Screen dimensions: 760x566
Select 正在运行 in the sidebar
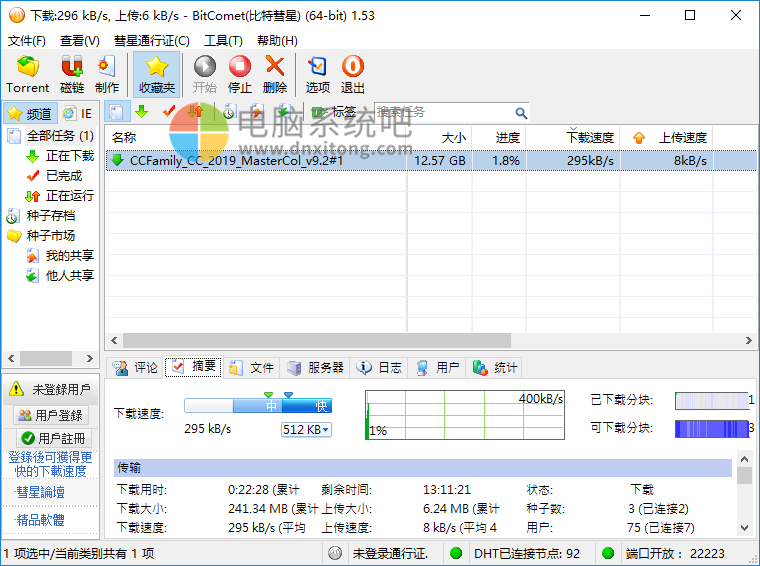(60, 195)
